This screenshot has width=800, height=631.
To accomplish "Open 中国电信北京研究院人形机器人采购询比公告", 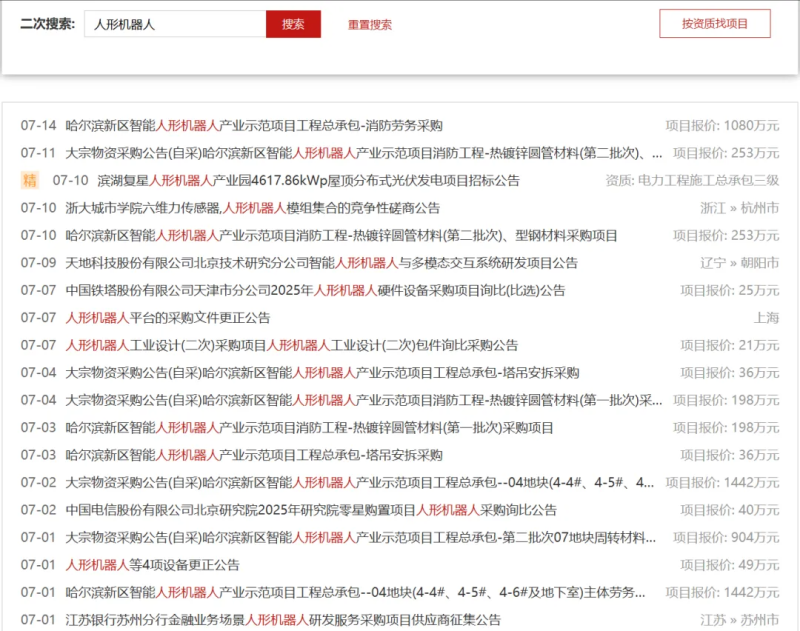I will click(311, 510).
